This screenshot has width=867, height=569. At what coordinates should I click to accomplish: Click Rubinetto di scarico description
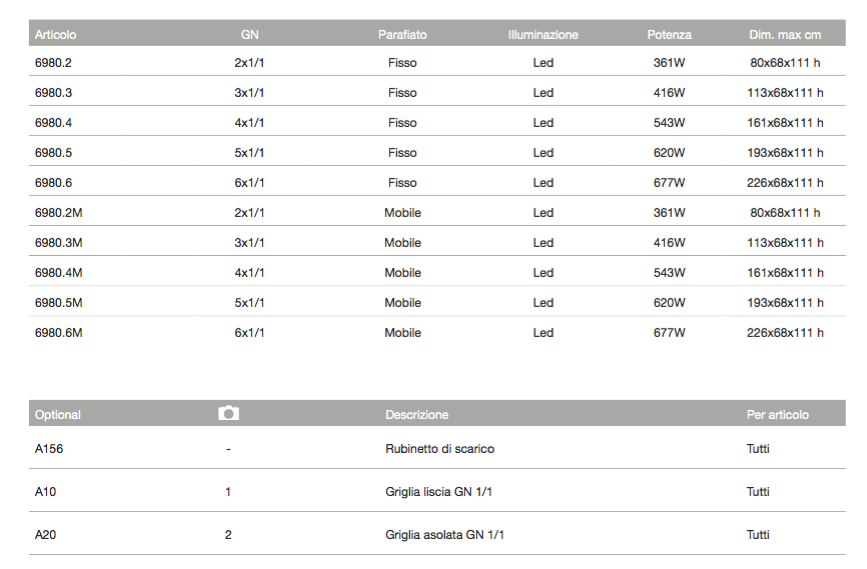[x=440, y=448]
